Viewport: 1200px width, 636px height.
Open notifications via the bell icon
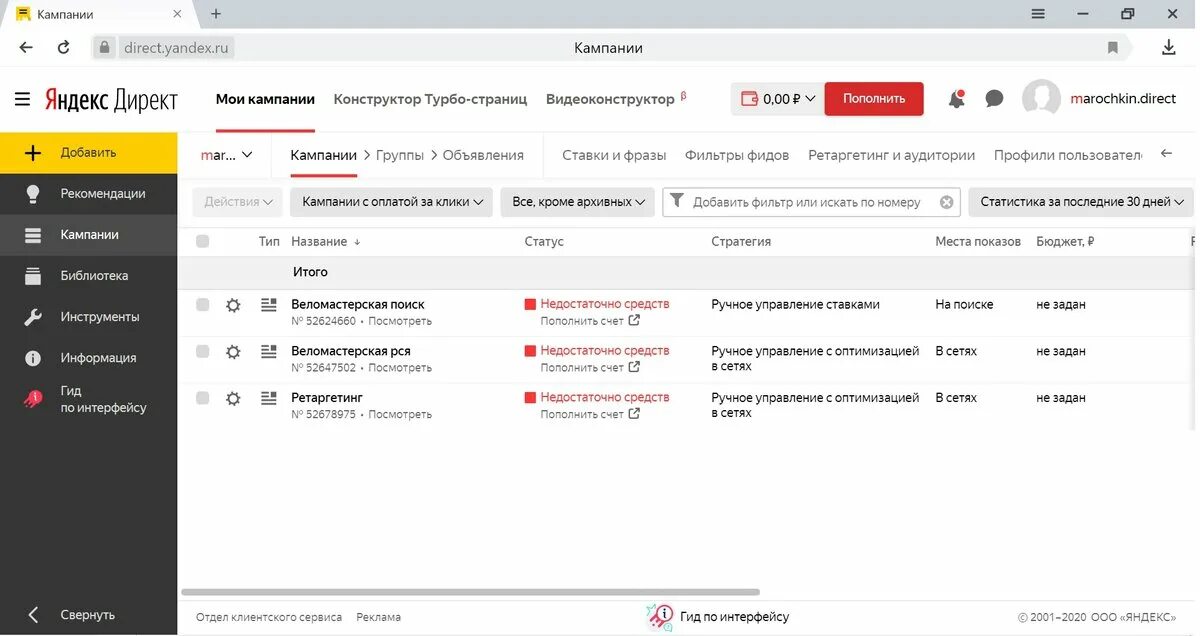click(954, 98)
